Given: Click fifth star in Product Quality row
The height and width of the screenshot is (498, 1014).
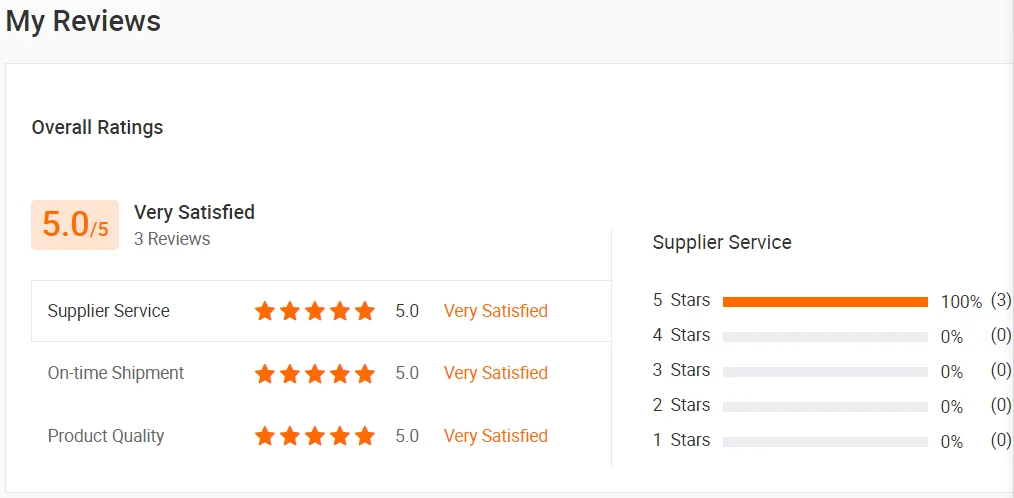Looking at the screenshot, I should (x=365, y=436).
